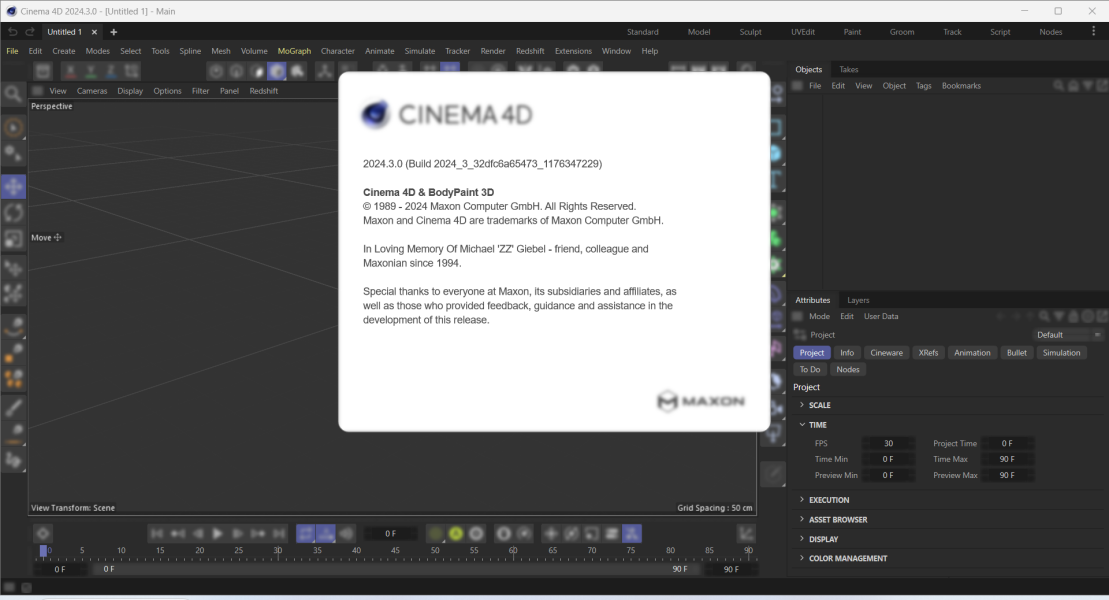Click the timeline settings icon at far left

coord(43,533)
